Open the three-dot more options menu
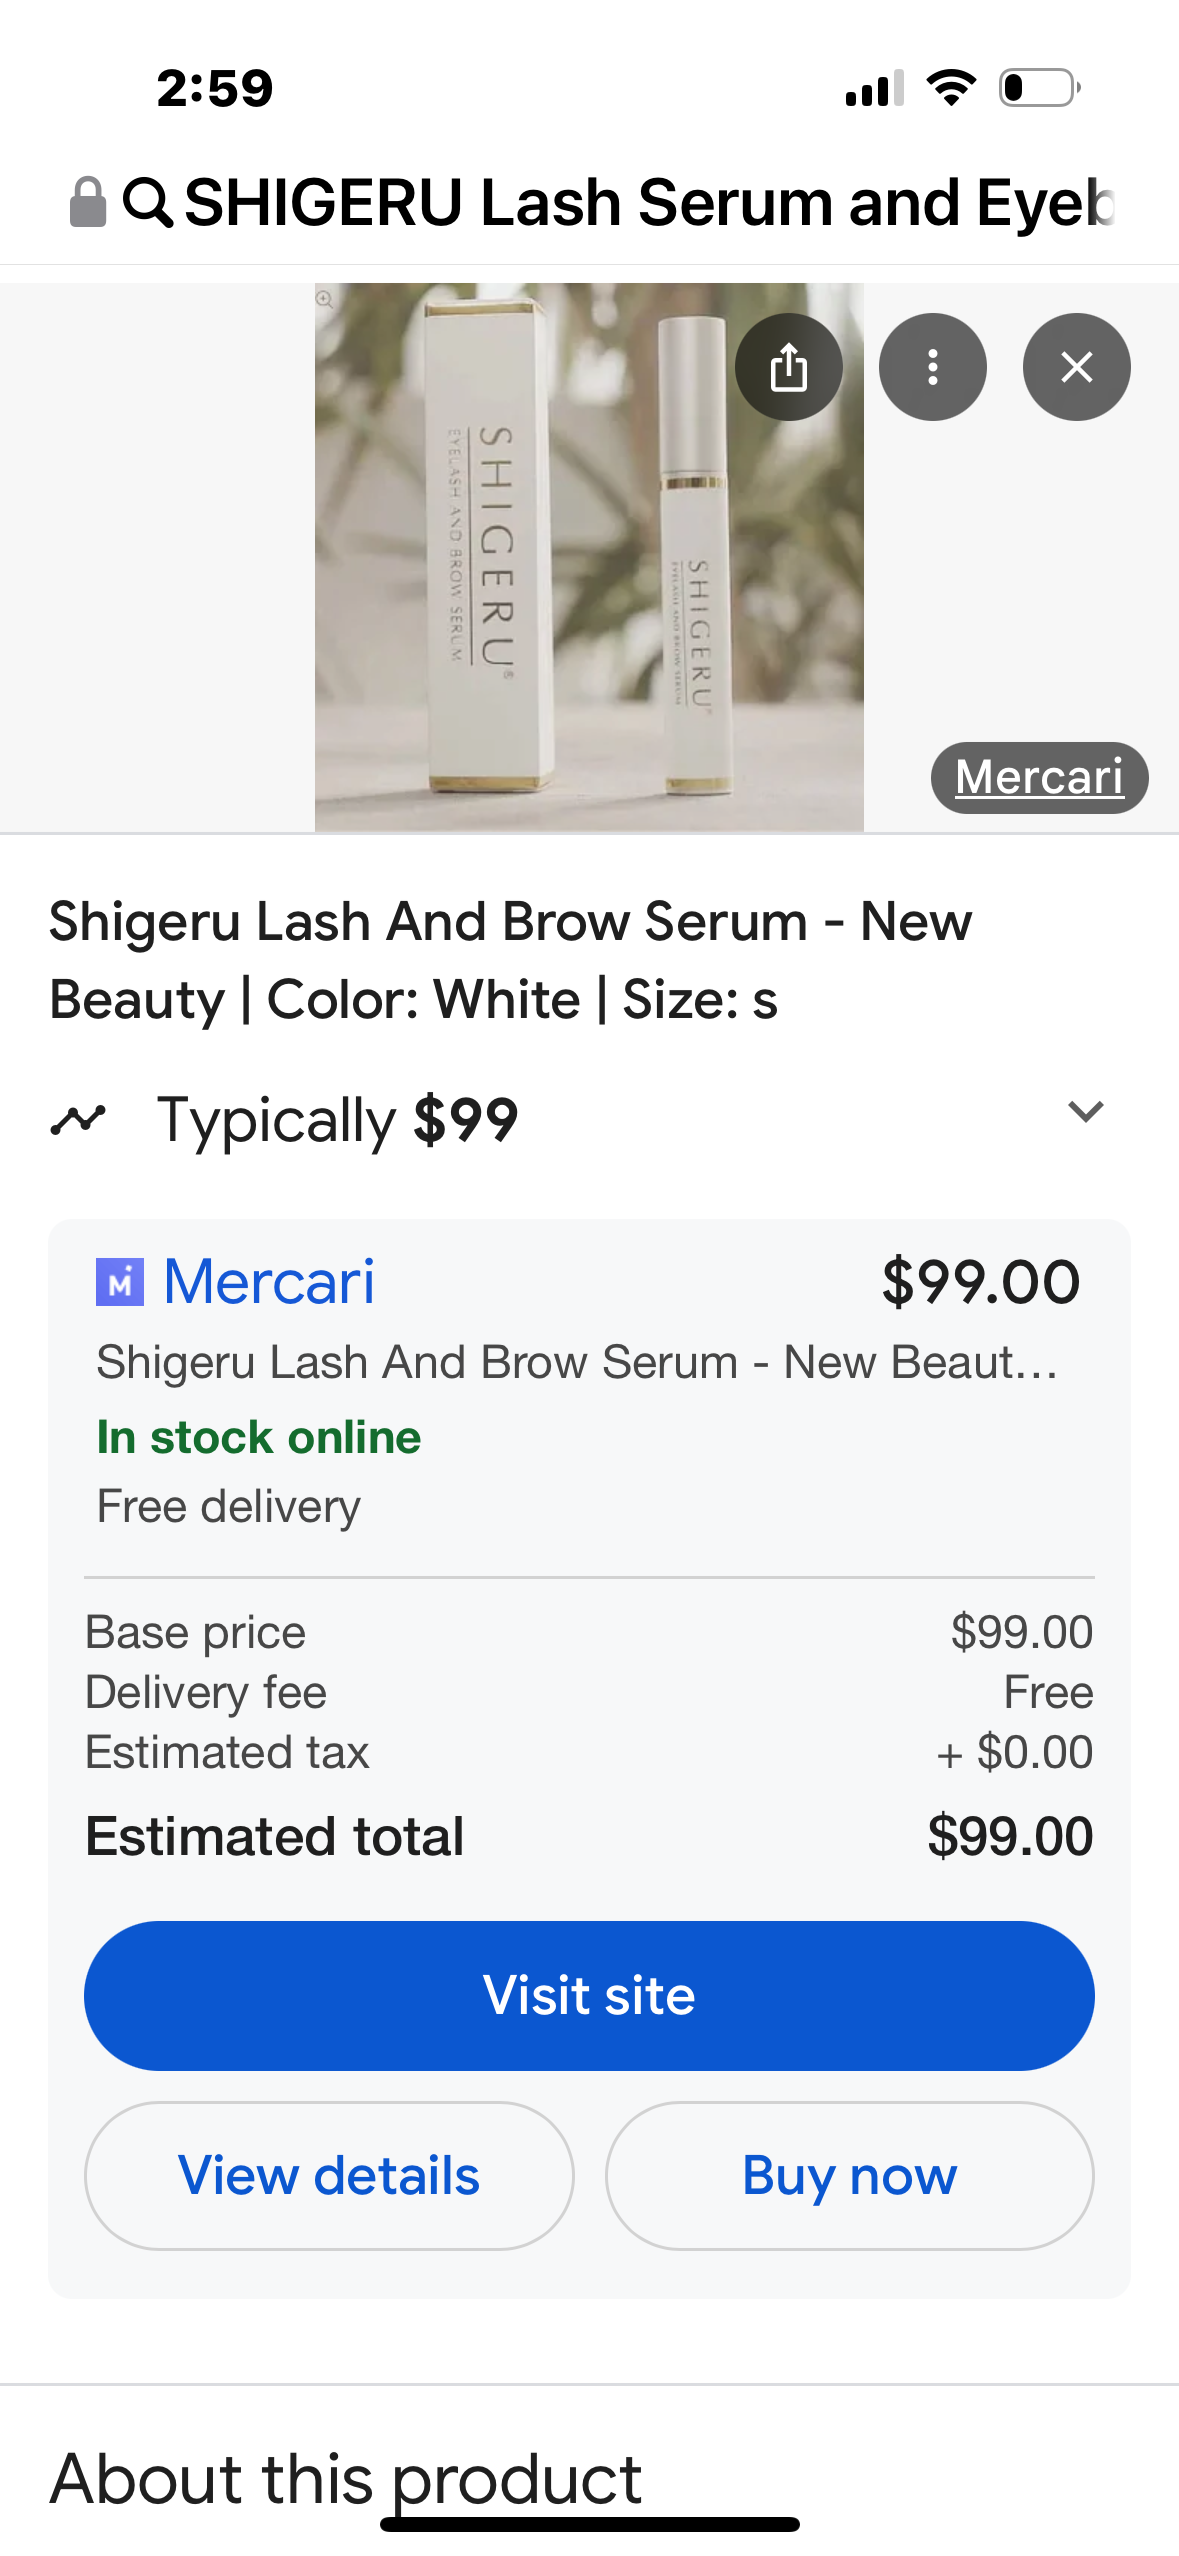 point(932,368)
